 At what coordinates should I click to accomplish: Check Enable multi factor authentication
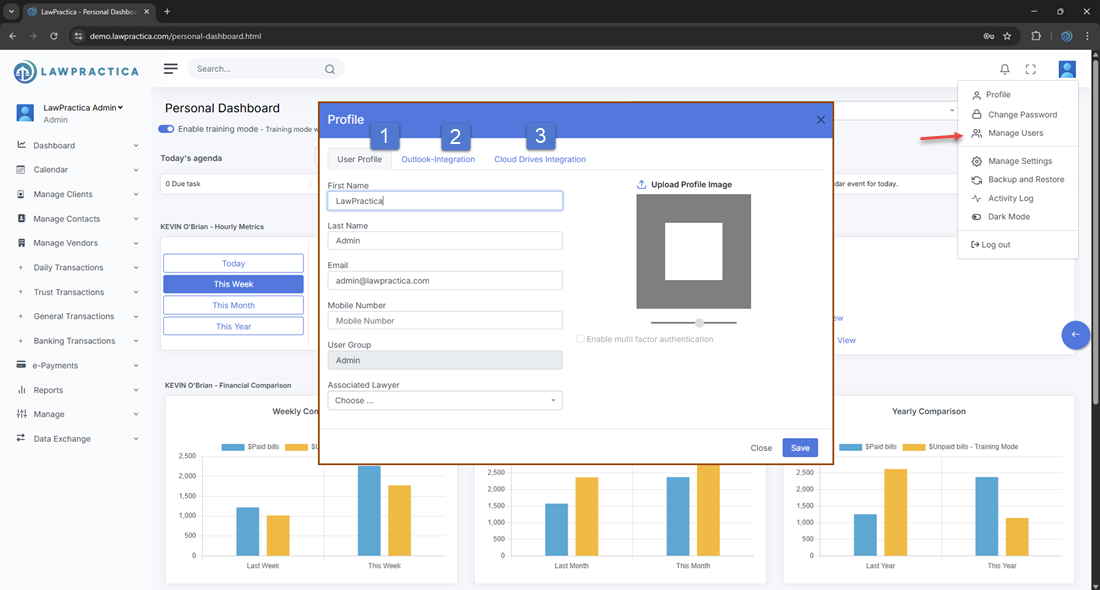[x=581, y=339]
